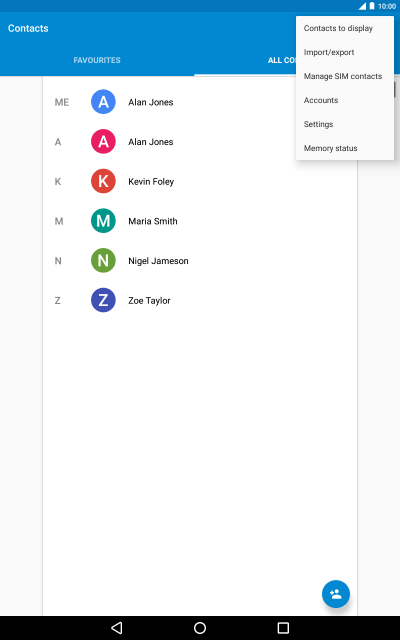
Task: Tap the Android home circle button
Action: (x=200, y=628)
